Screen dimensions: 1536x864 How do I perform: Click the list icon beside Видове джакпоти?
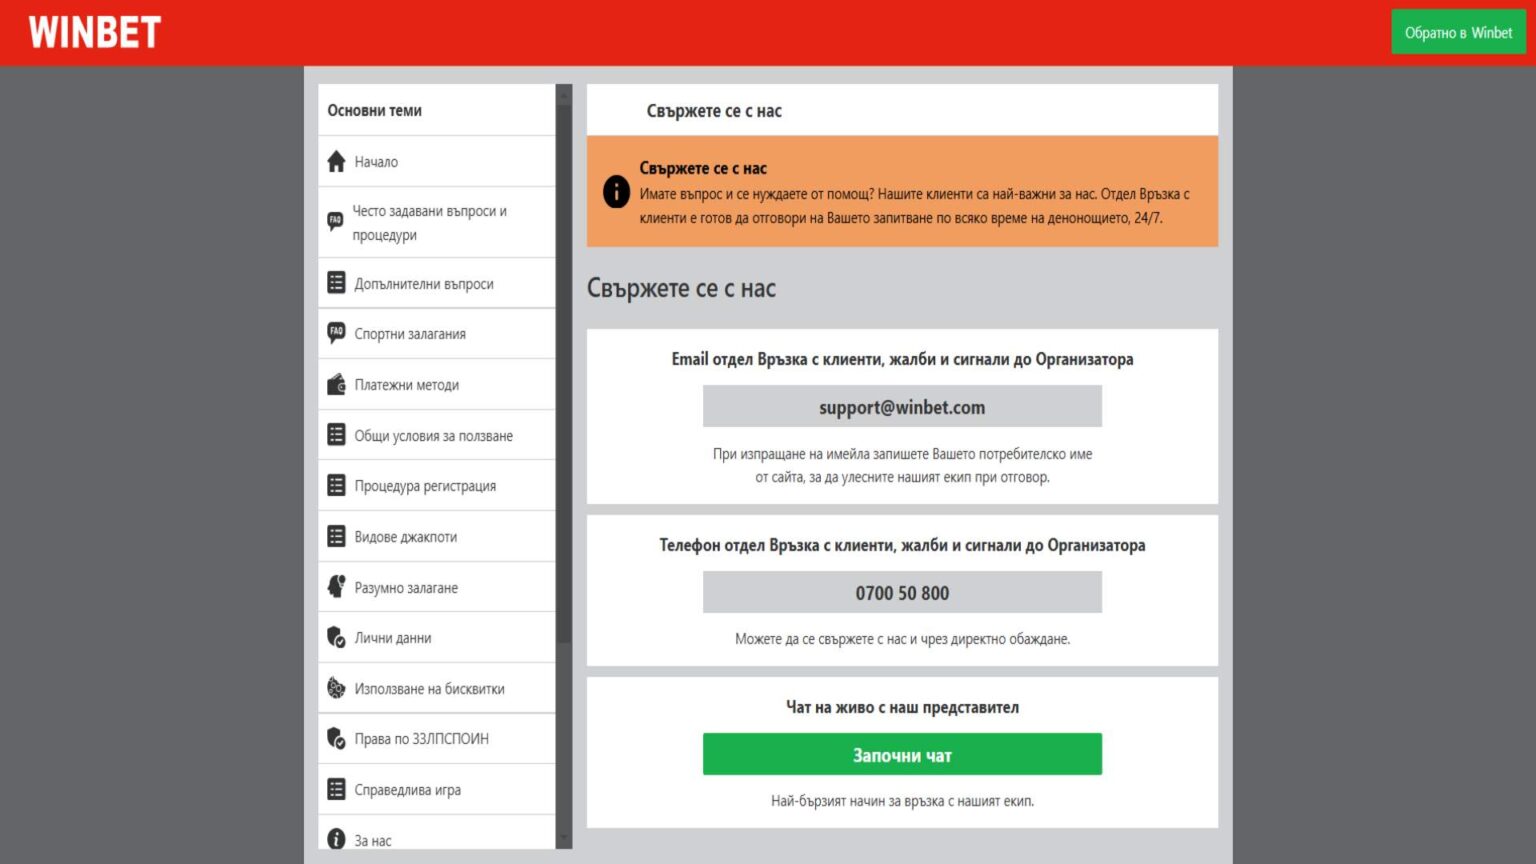(x=336, y=536)
